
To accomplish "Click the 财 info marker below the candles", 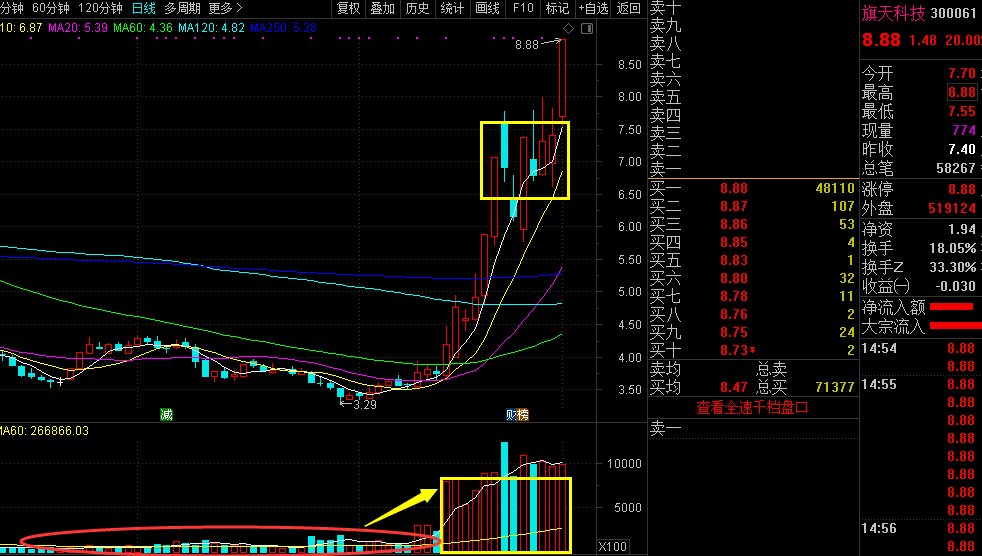I will pos(510,414).
